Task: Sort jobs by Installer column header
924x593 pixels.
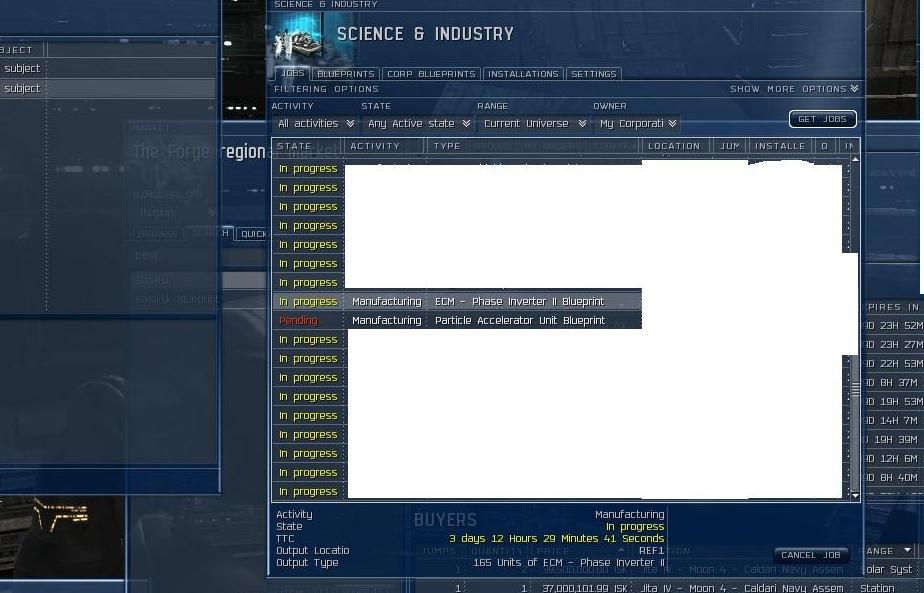Action: coord(780,146)
